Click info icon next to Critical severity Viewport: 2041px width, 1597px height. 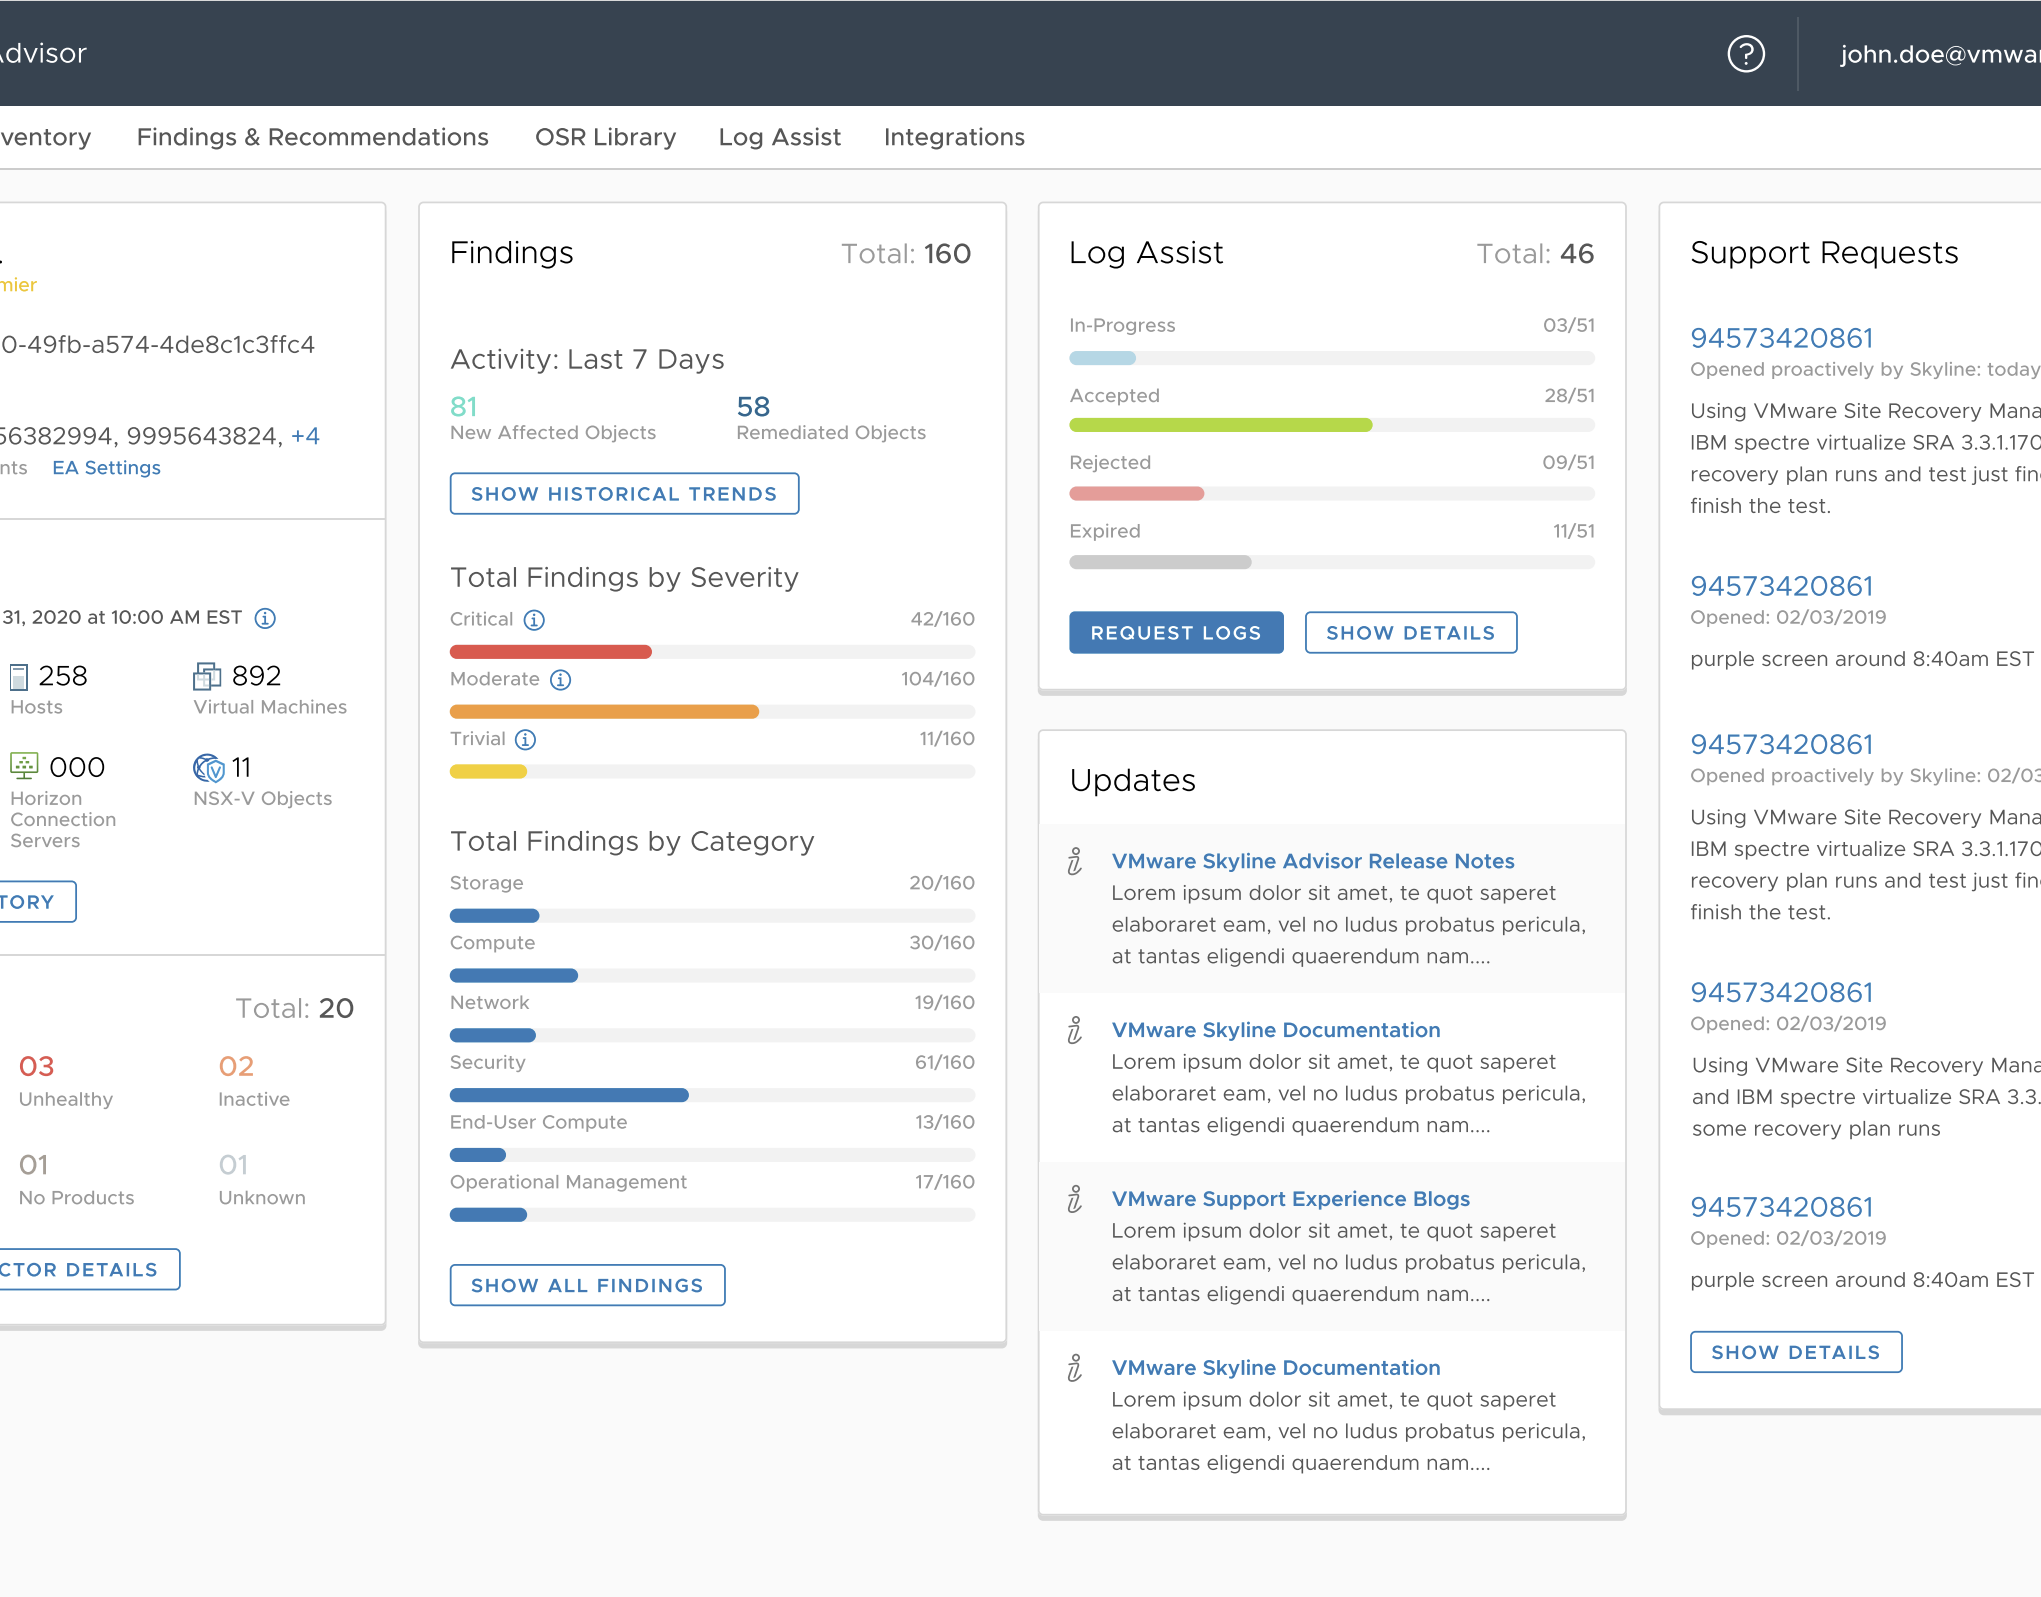[x=534, y=620]
